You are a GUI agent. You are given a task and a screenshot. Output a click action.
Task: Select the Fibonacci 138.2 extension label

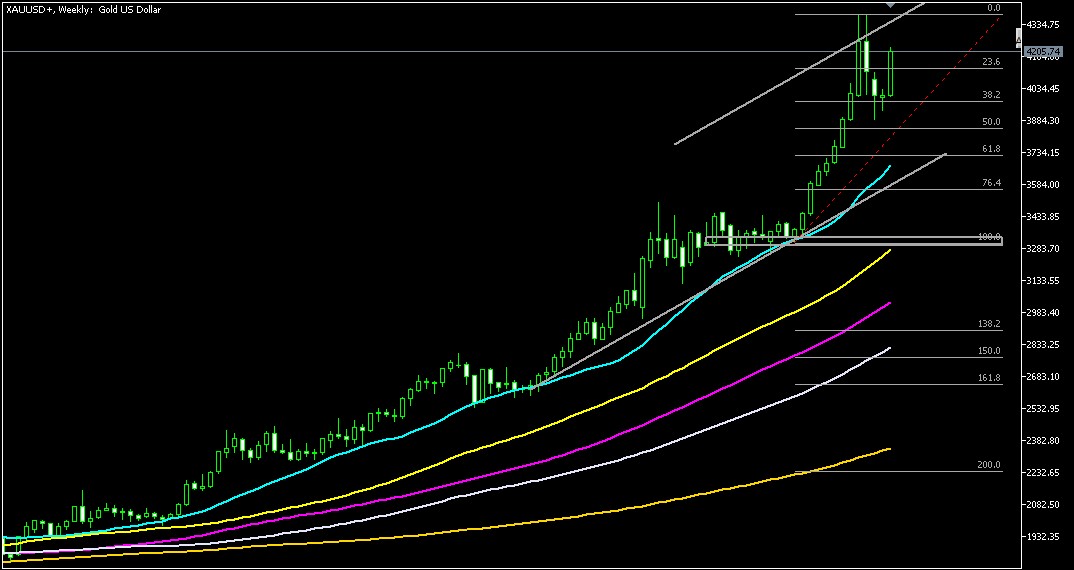tap(988, 325)
